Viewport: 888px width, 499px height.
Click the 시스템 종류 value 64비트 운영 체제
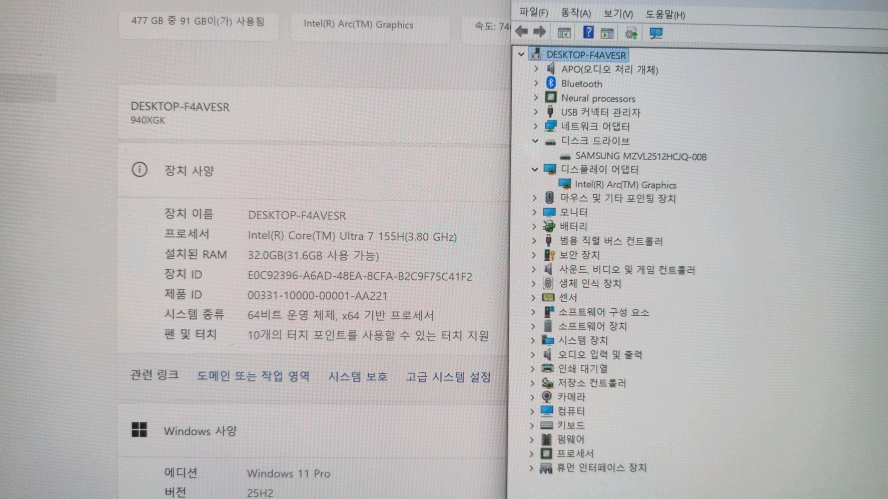click(292, 315)
